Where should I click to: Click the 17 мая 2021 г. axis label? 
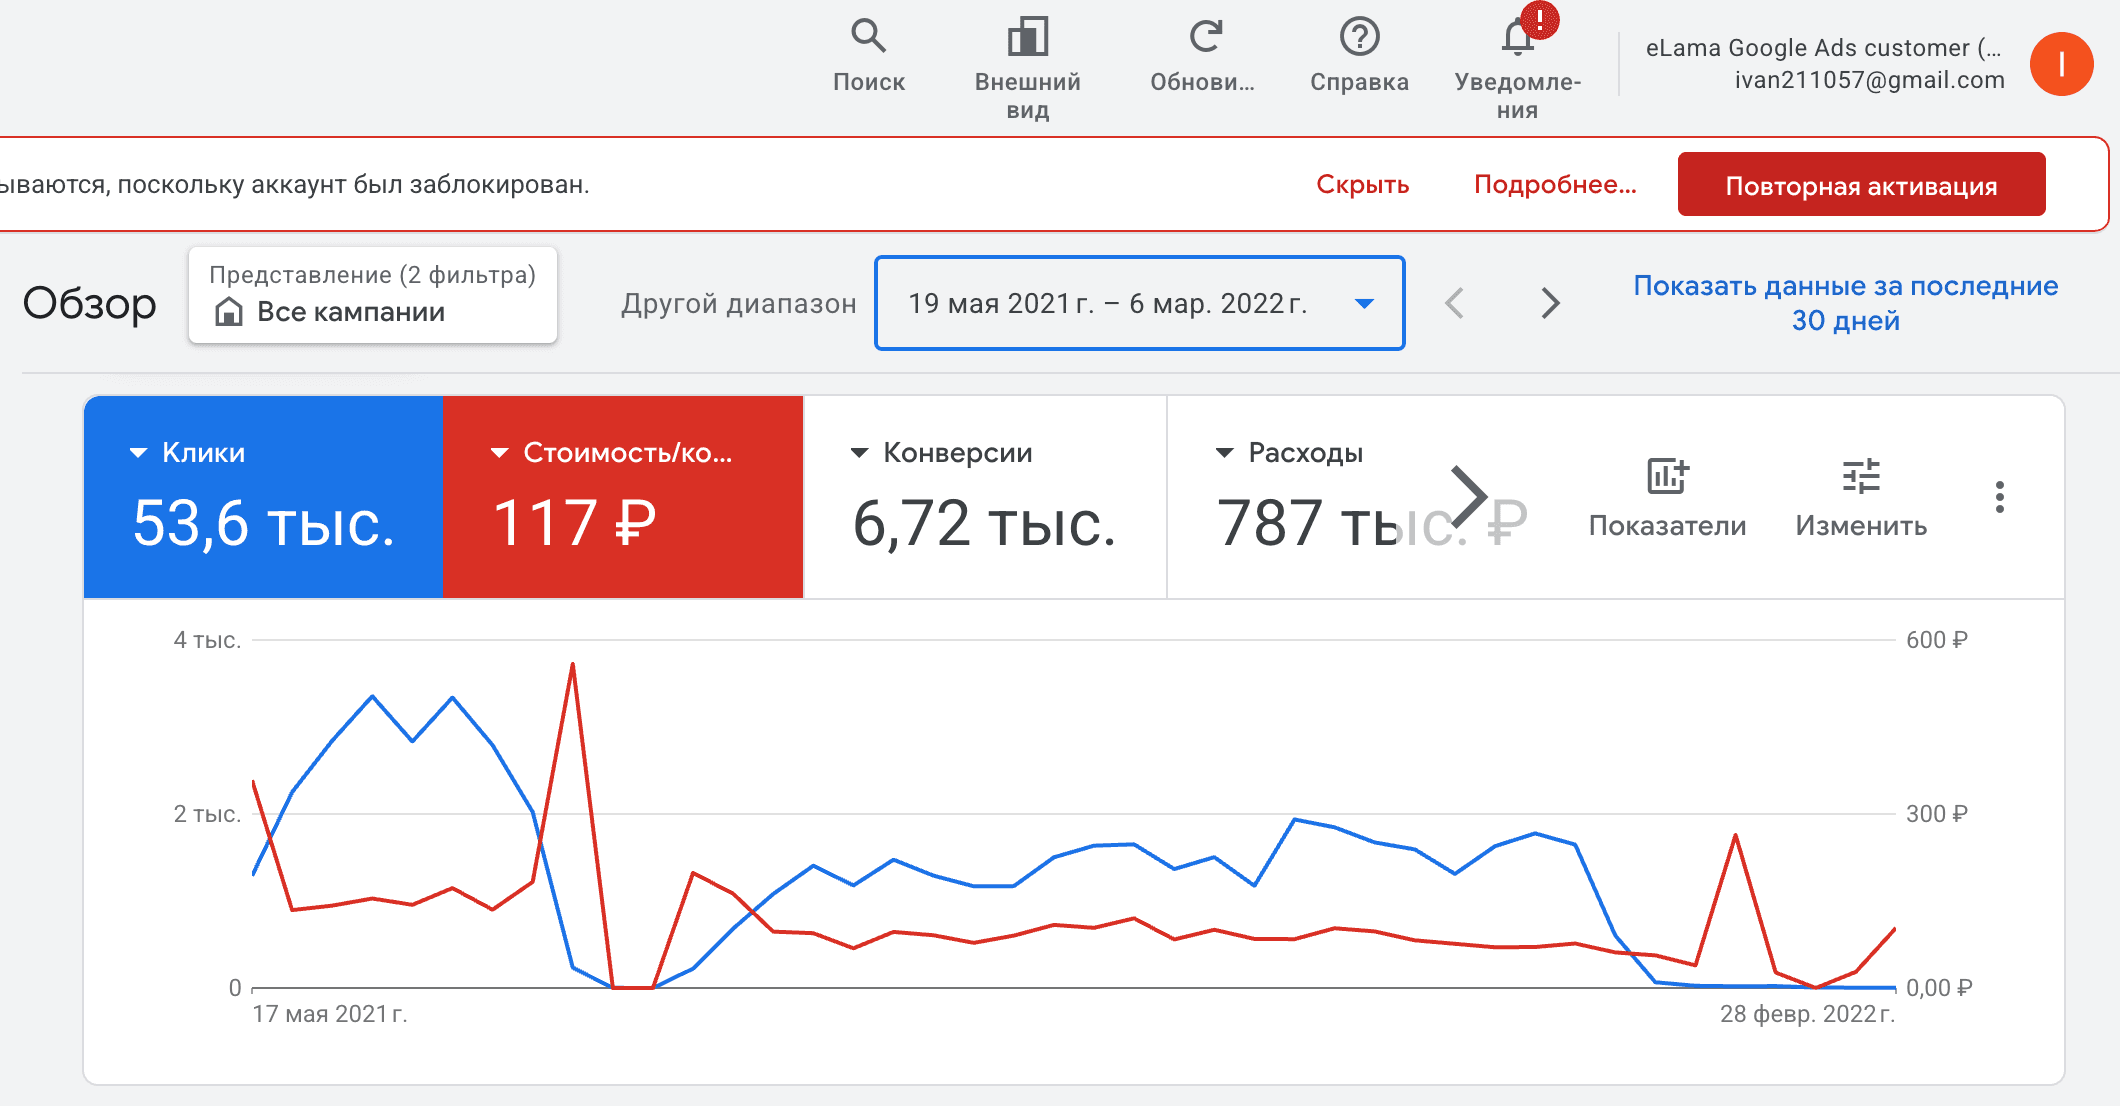pyautogui.click(x=330, y=1014)
